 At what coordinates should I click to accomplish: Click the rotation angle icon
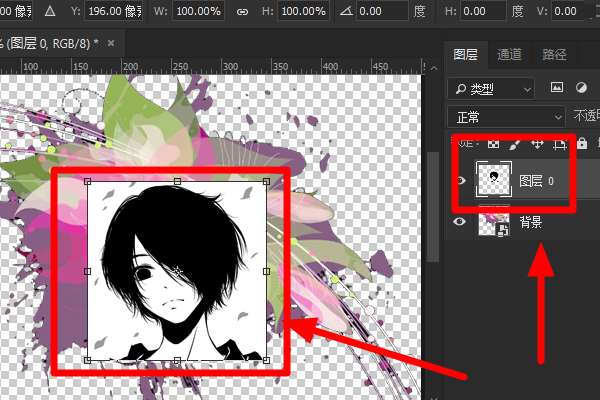tap(346, 11)
